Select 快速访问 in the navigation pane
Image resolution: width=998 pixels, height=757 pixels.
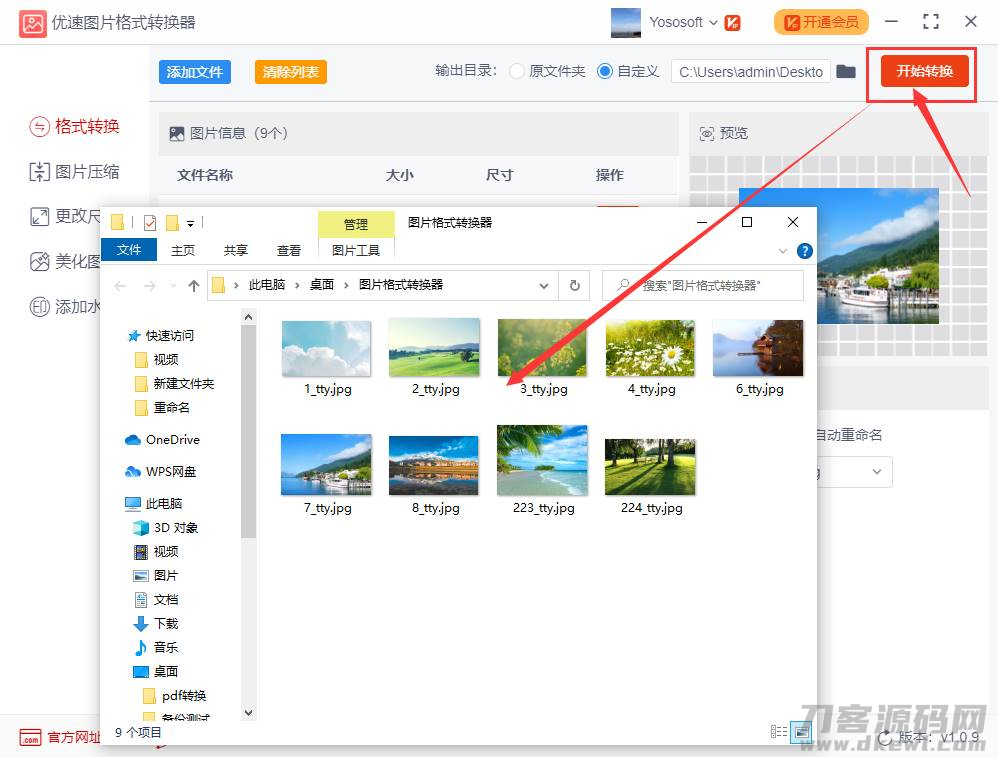(169, 336)
